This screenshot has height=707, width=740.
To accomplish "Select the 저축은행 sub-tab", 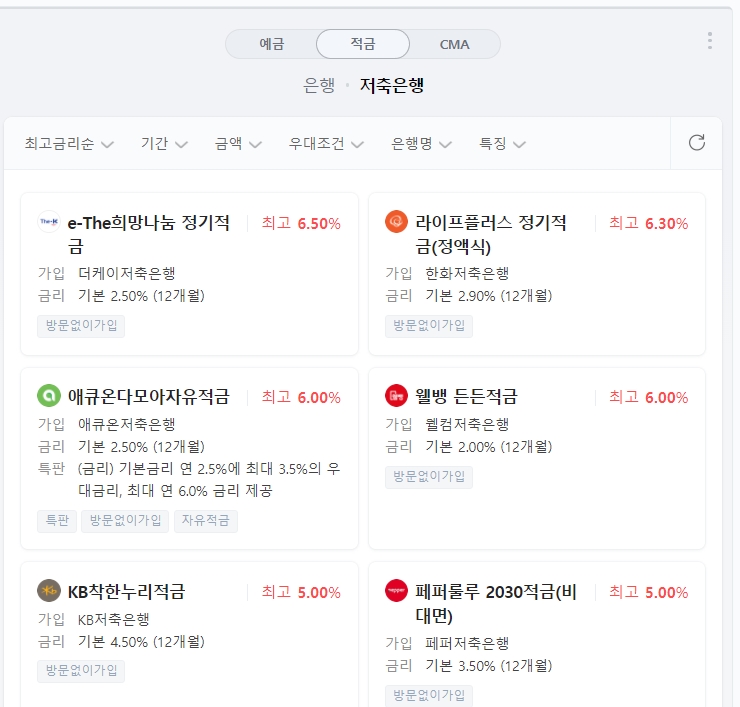I will pyautogui.click(x=392, y=85).
